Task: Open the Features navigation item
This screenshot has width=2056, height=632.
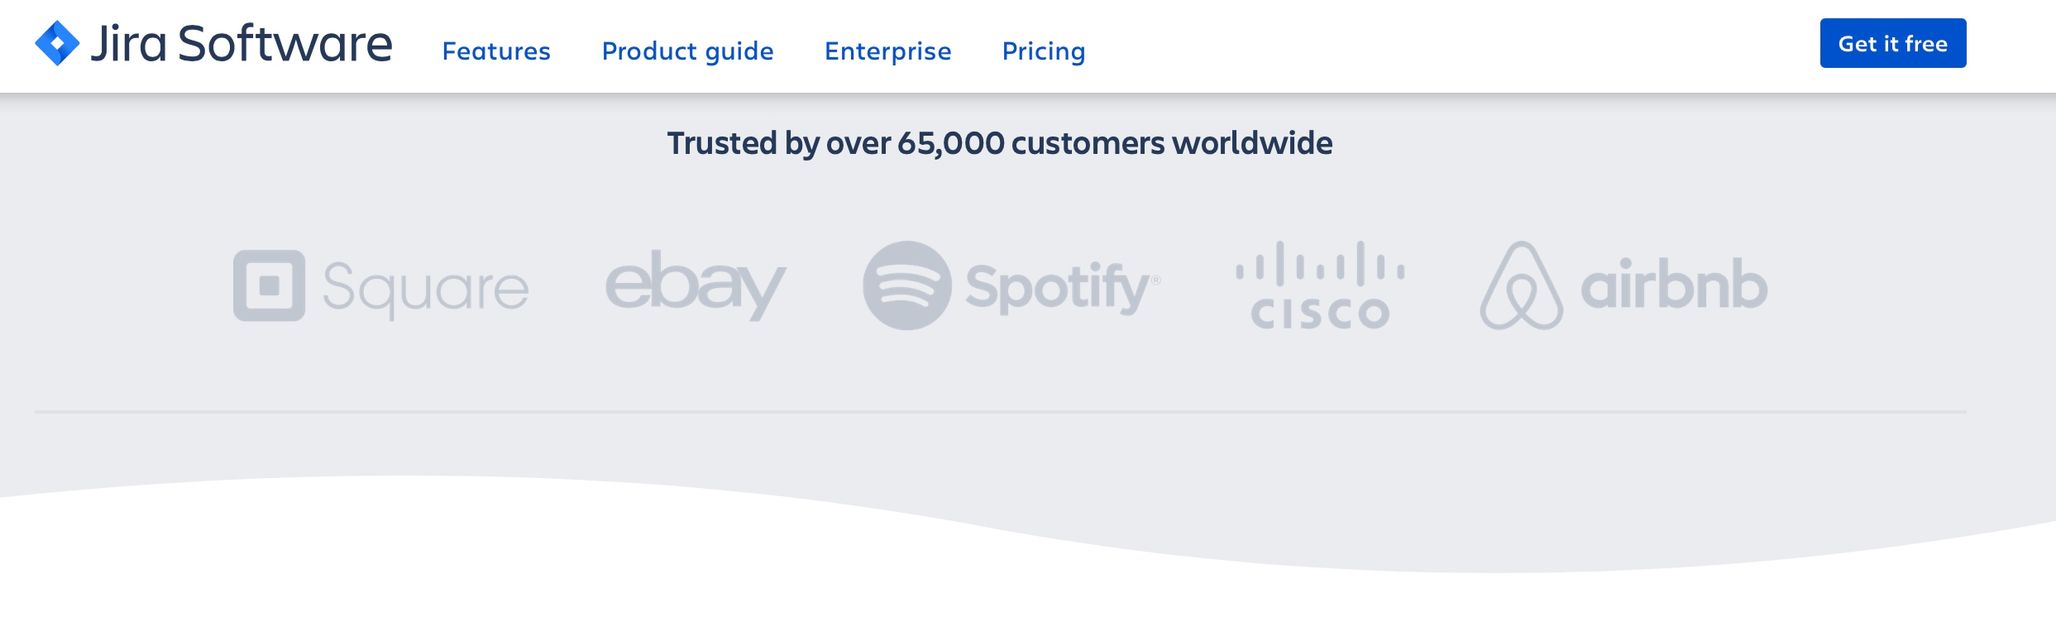Action: [496, 51]
